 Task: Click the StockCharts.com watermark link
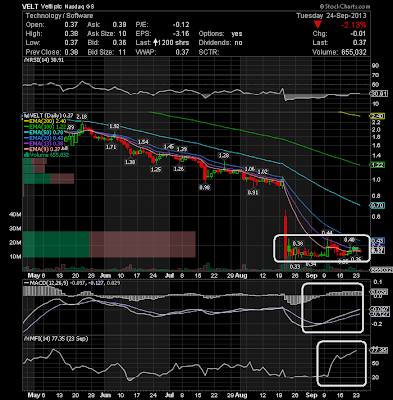coord(345,6)
